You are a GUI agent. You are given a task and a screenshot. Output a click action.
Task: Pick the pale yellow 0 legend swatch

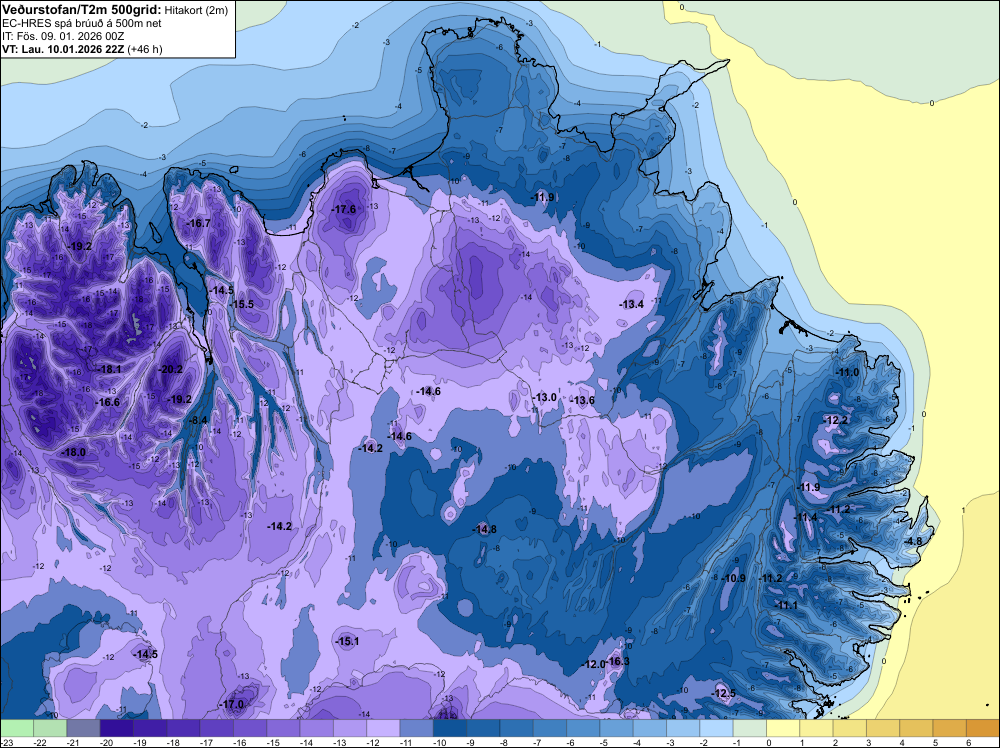pos(783,728)
